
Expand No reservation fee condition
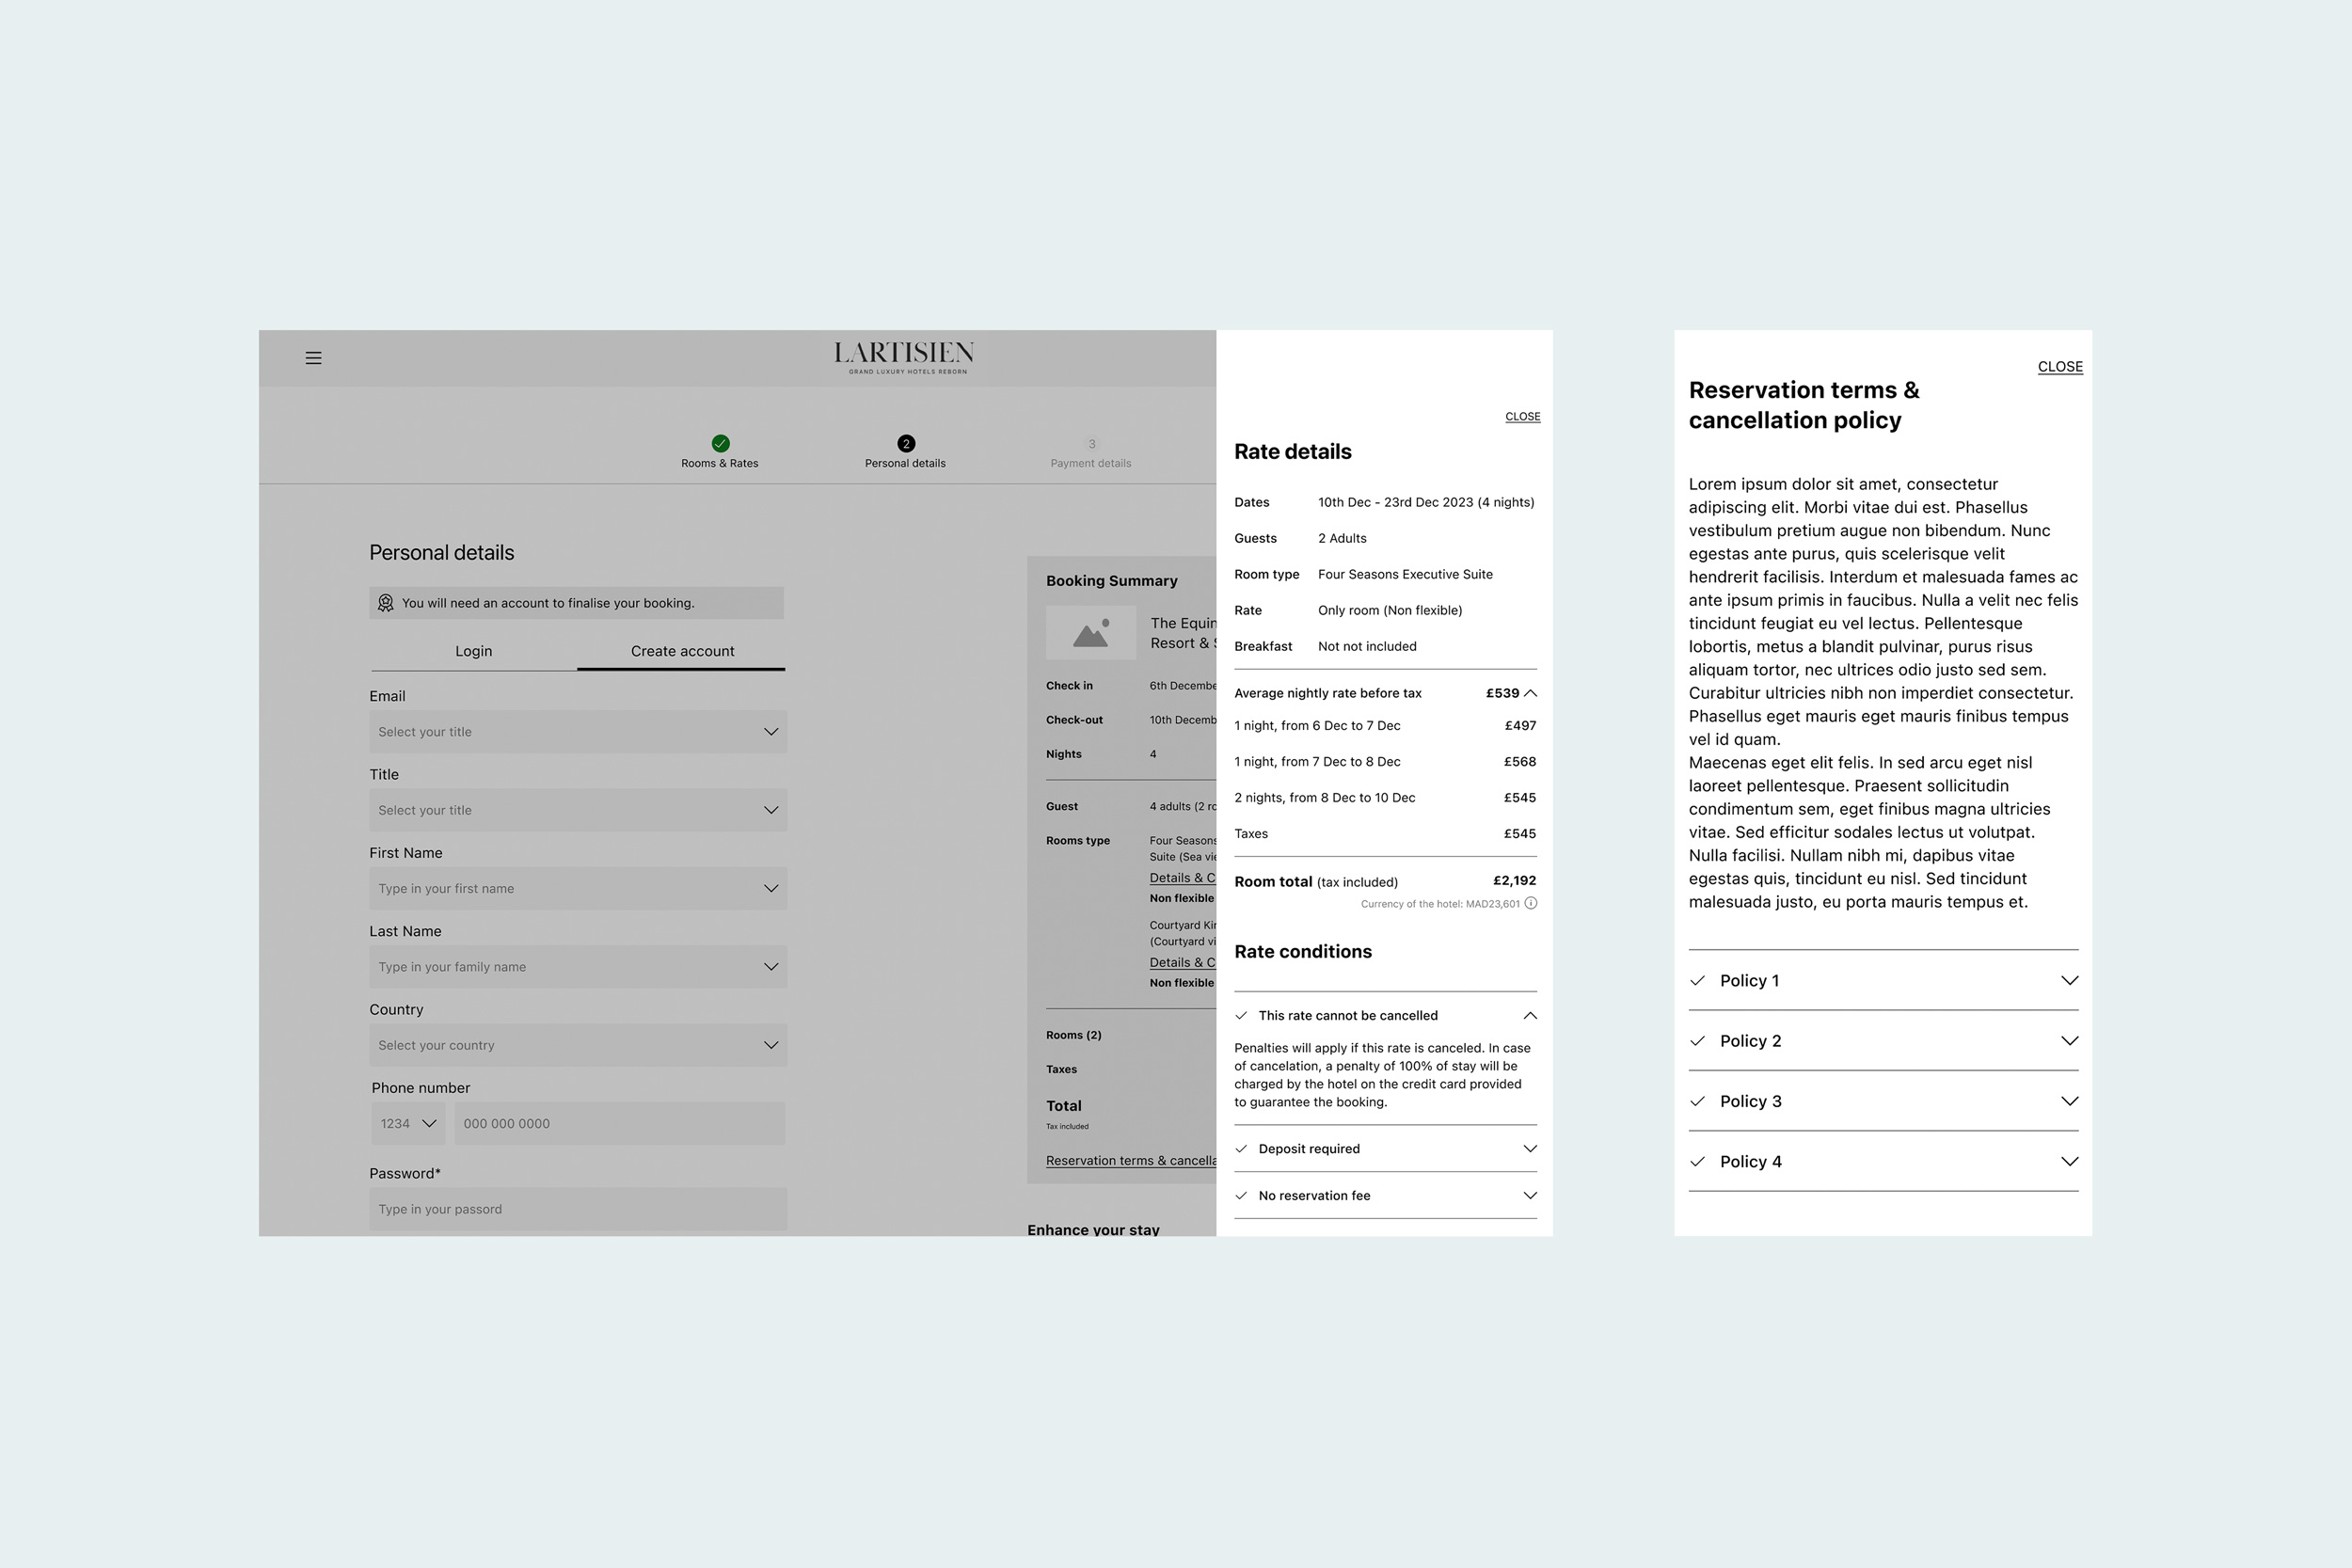(x=1529, y=1195)
